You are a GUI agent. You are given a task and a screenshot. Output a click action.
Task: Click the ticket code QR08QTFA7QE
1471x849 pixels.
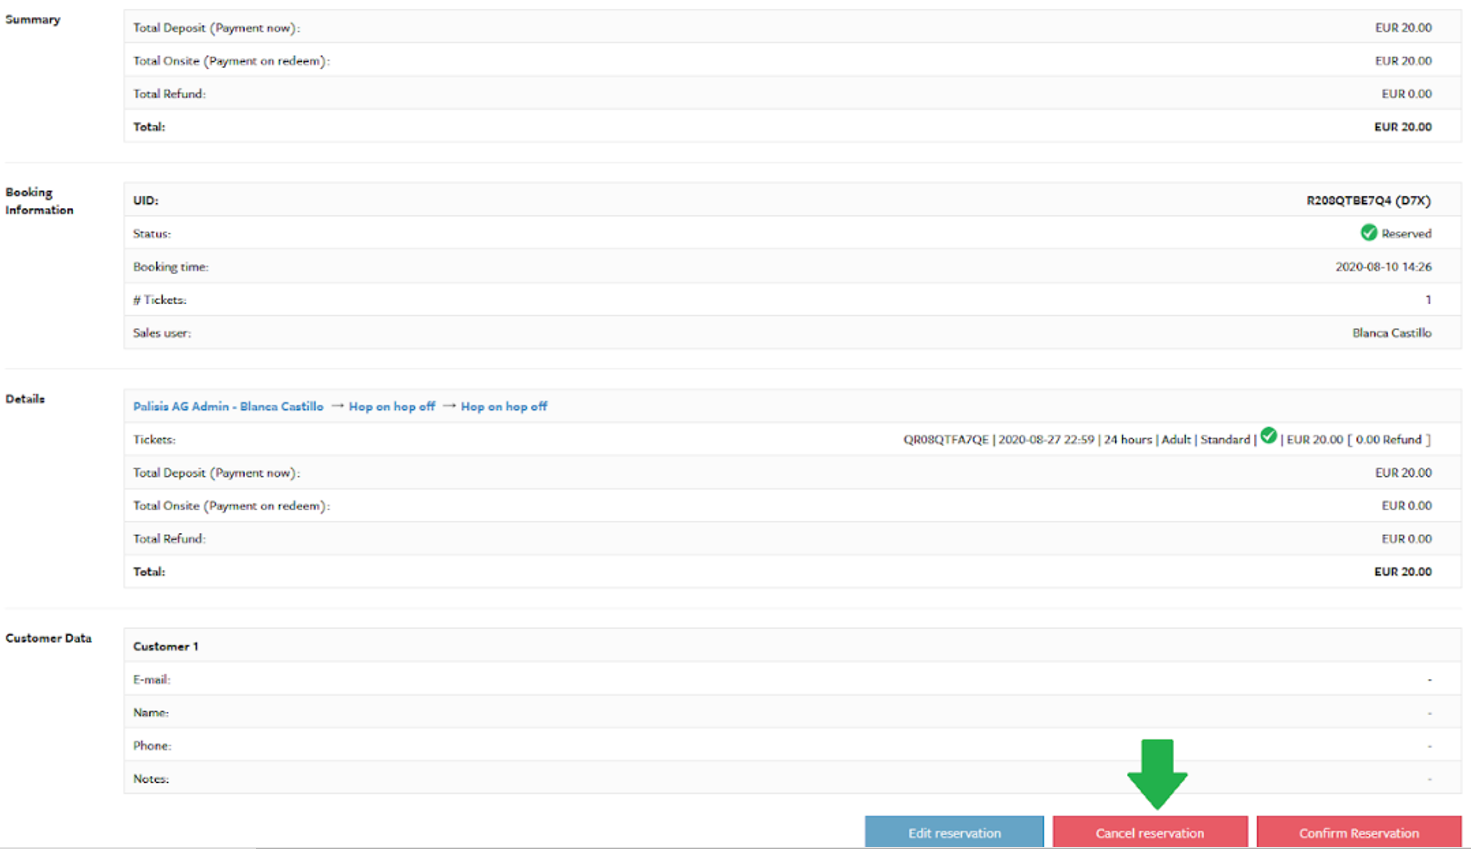point(945,440)
